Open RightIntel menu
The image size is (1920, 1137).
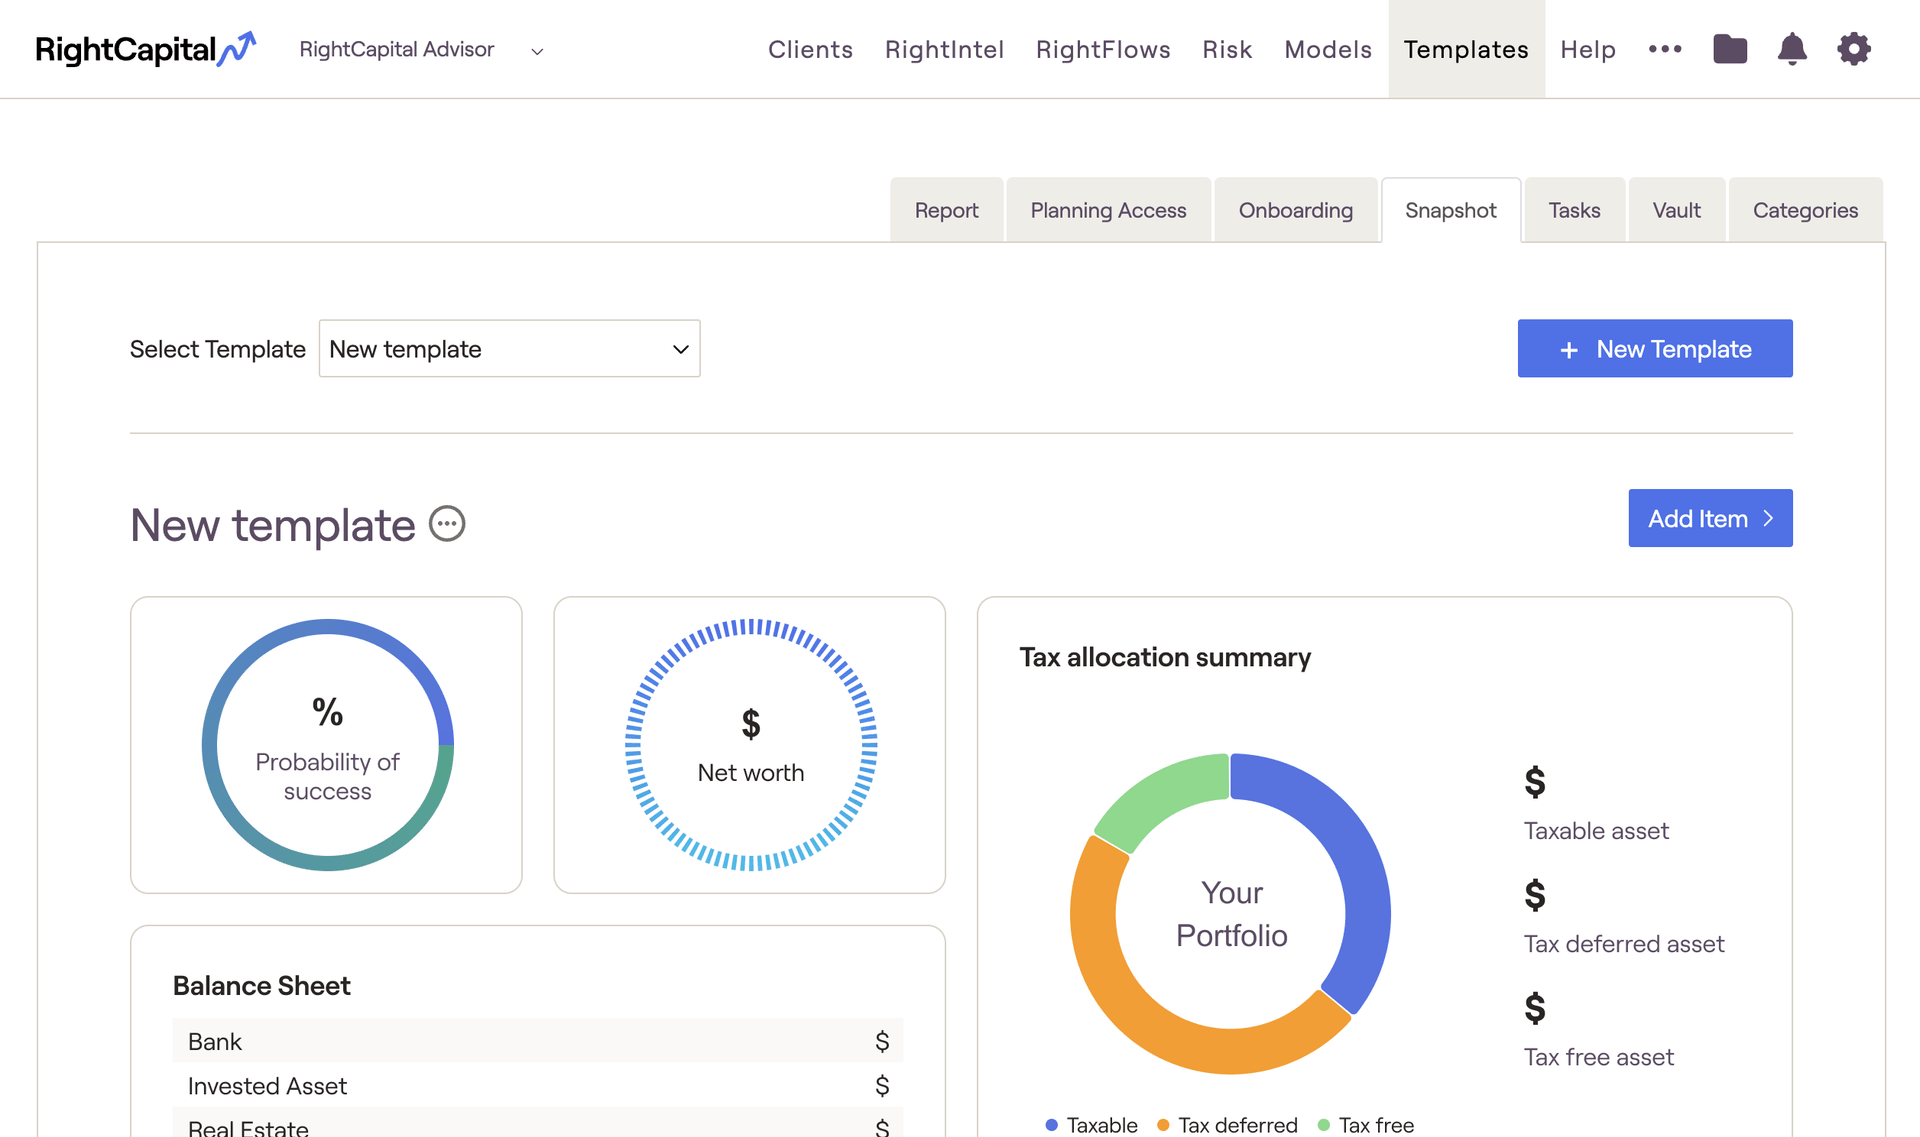tap(945, 49)
